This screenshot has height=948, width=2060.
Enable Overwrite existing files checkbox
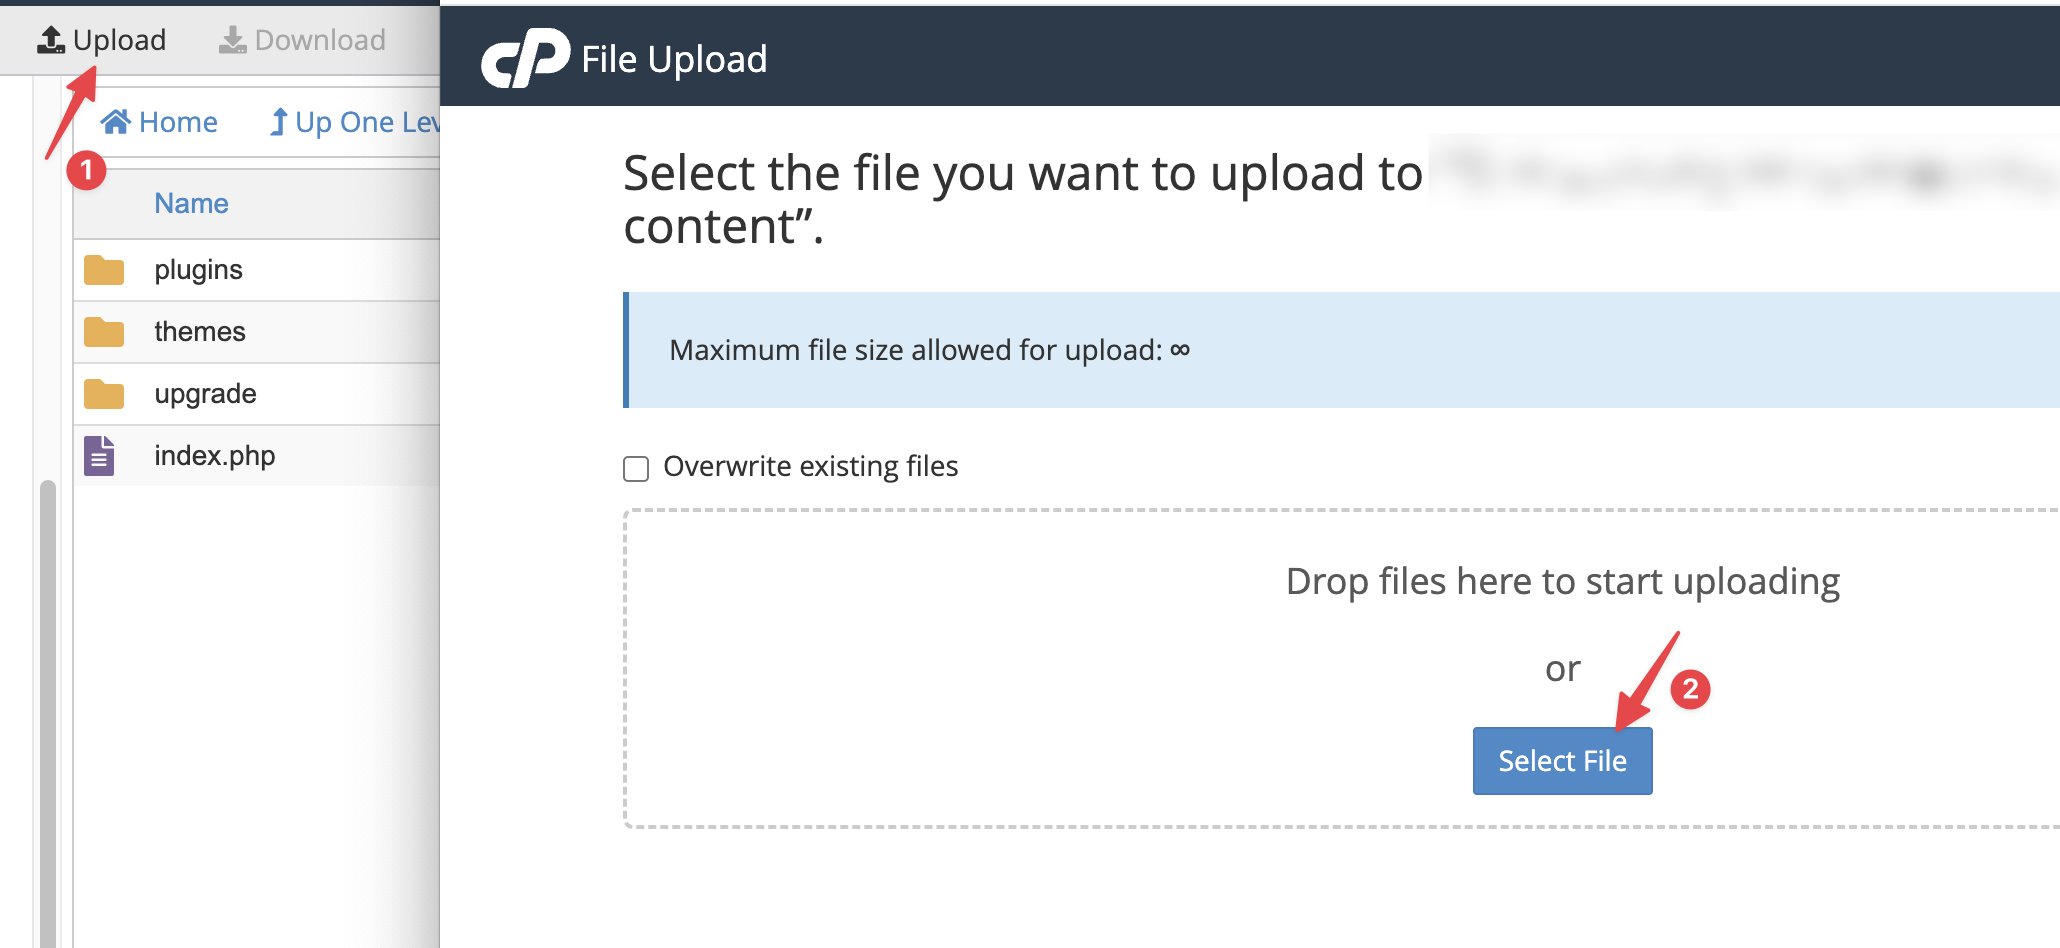(636, 468)
